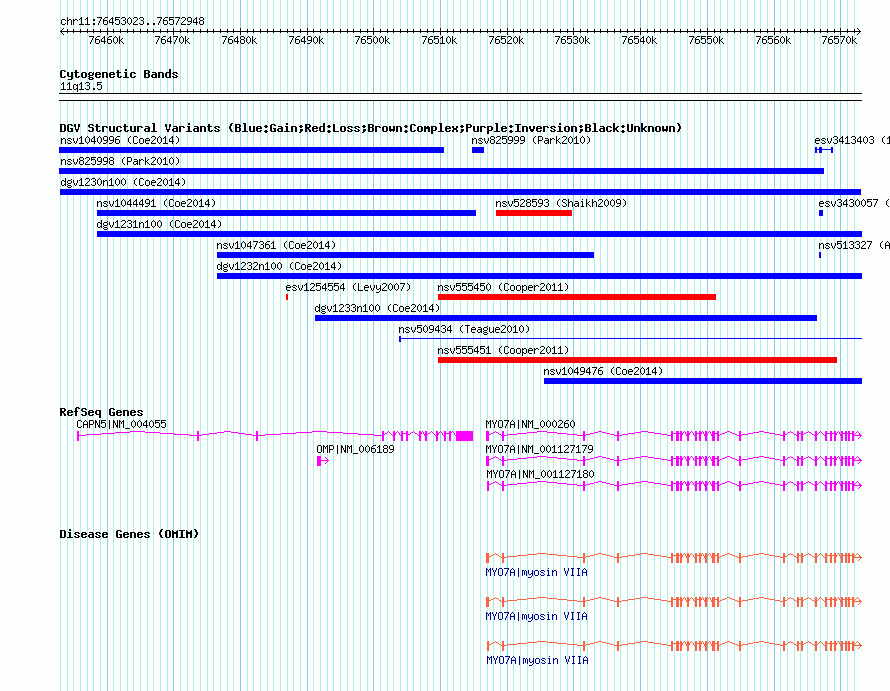Select red nsv555451 (Cooper2011) loss bar

click(x=637, y=360)
